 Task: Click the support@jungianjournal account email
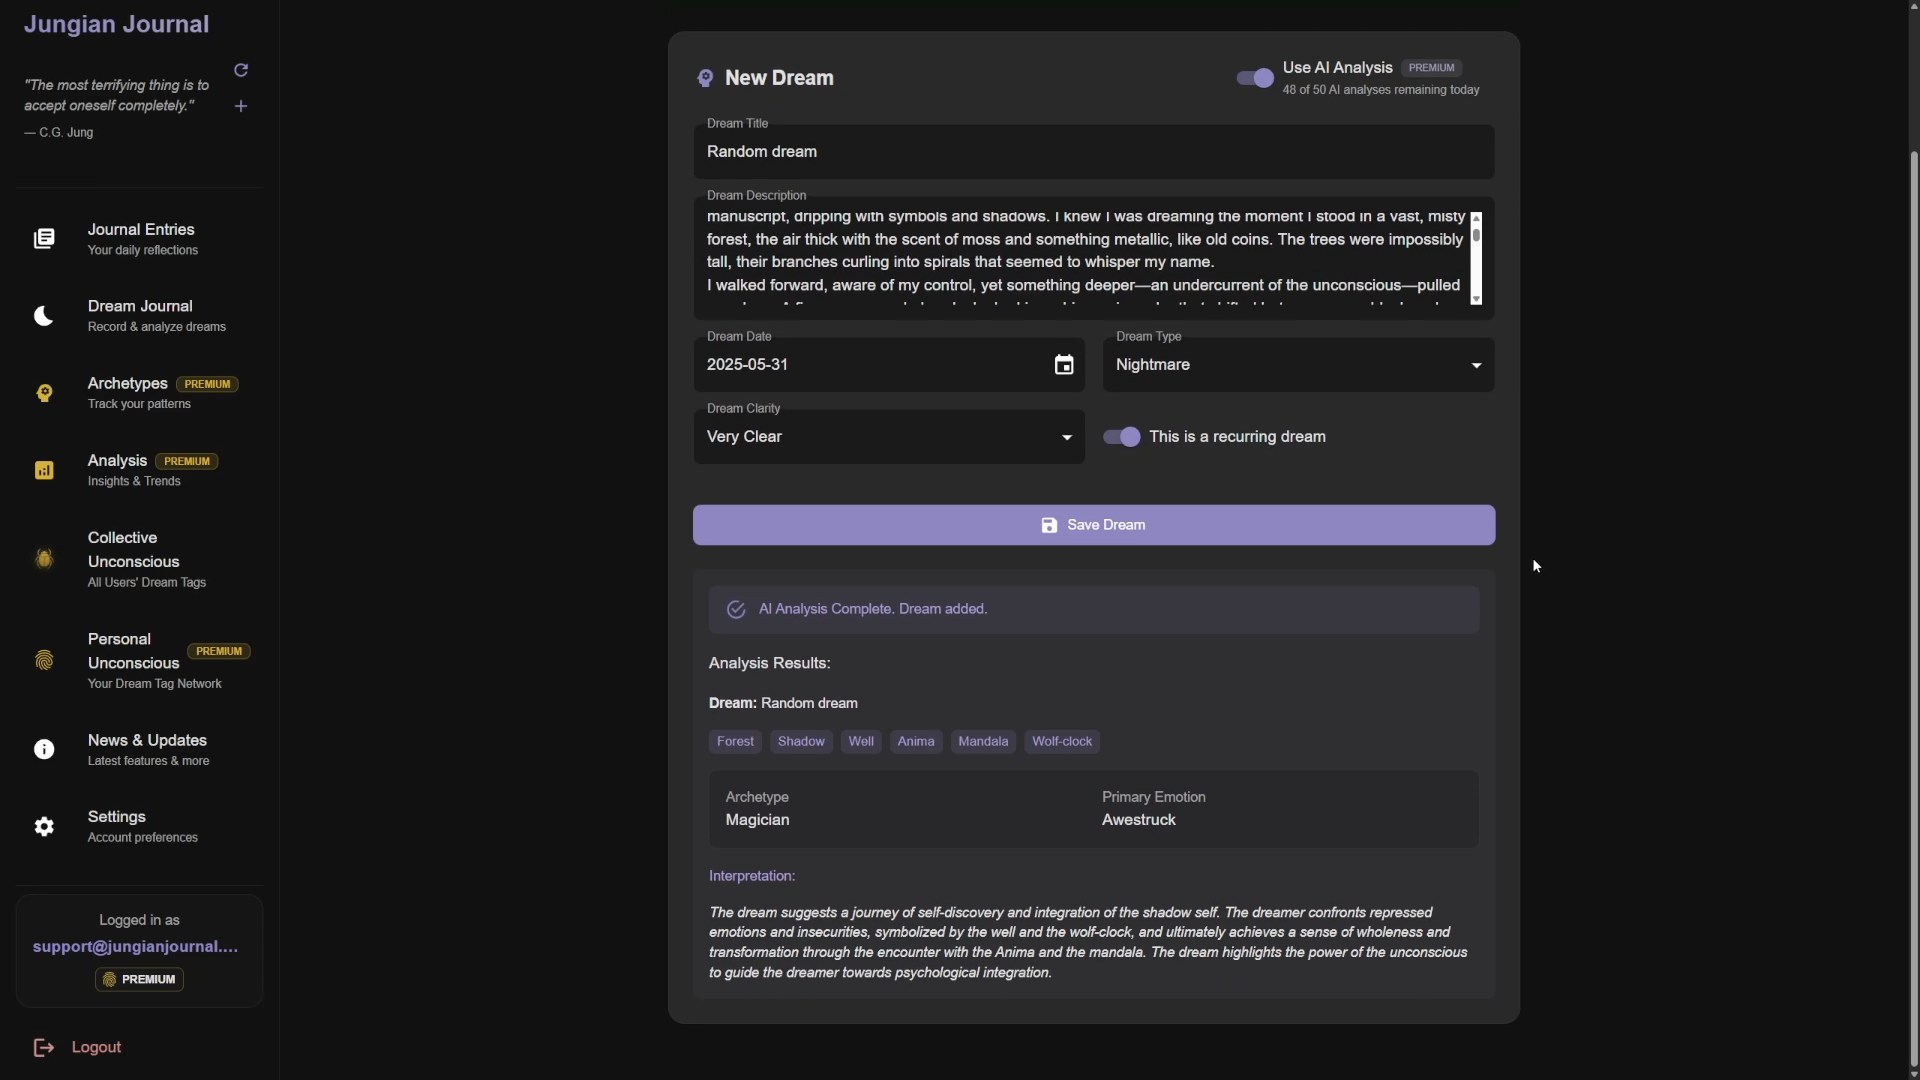(x=136, y=947)
